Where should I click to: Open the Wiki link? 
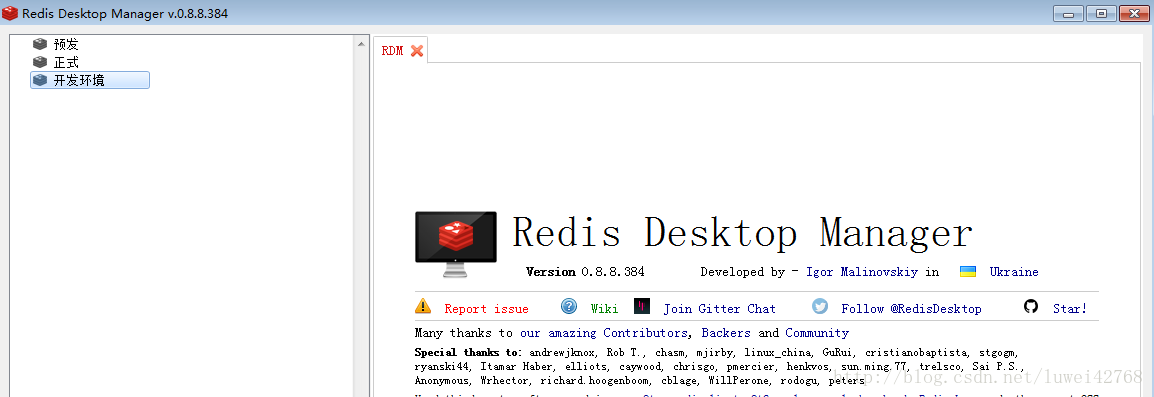pos(604,309)
